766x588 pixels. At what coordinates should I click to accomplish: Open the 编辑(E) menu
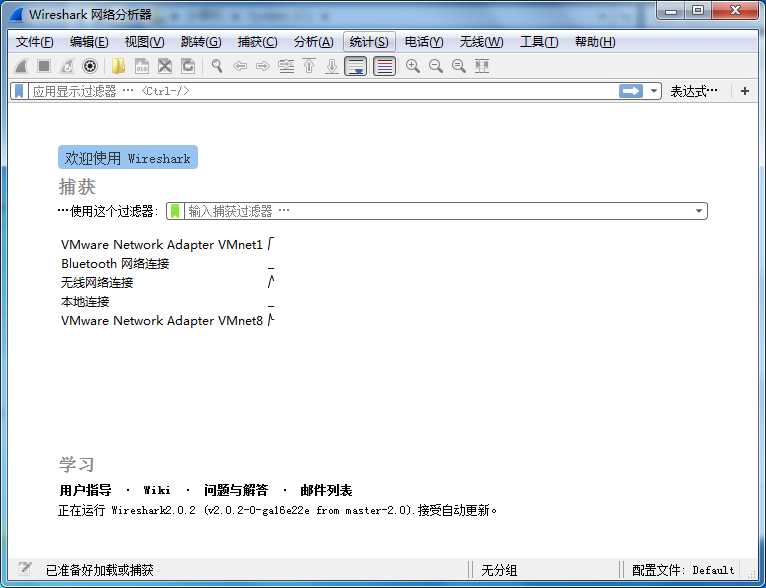click(x=89, y=42)
